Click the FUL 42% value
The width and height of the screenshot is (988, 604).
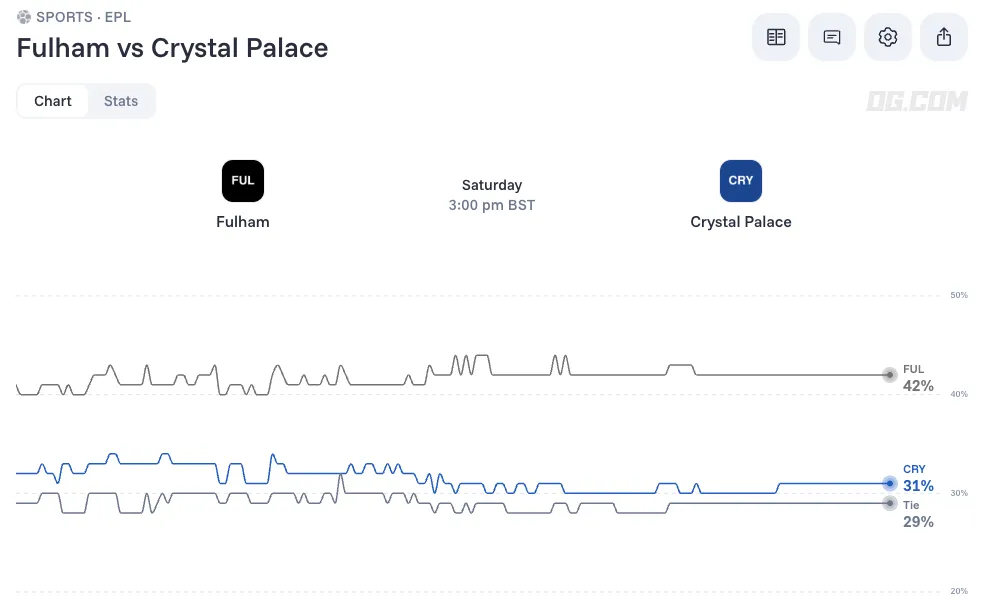(x=918, y=385)
